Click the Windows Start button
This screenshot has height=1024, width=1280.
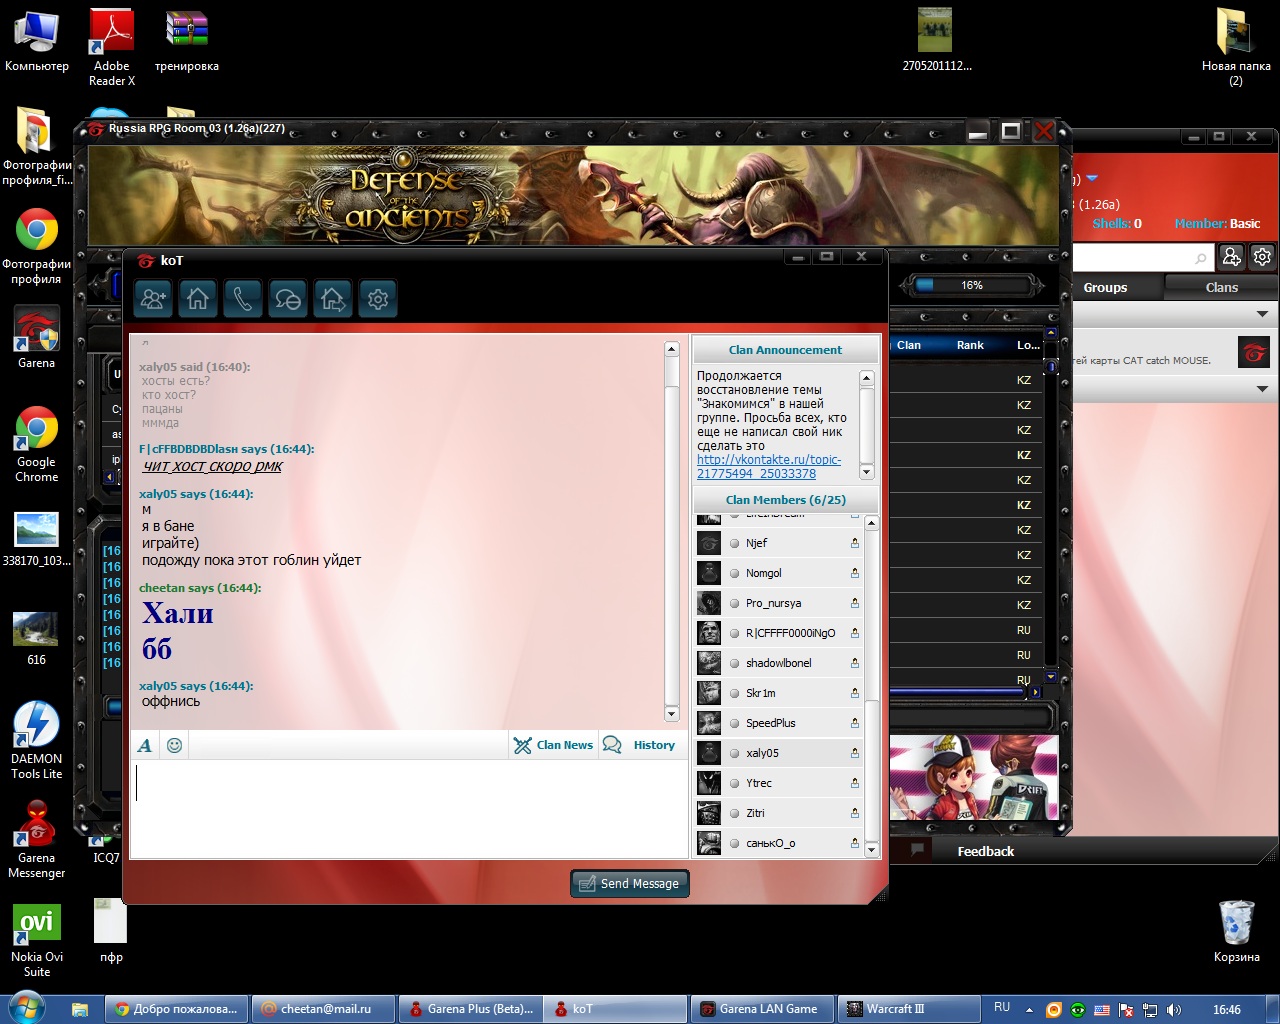[27, 1007]
